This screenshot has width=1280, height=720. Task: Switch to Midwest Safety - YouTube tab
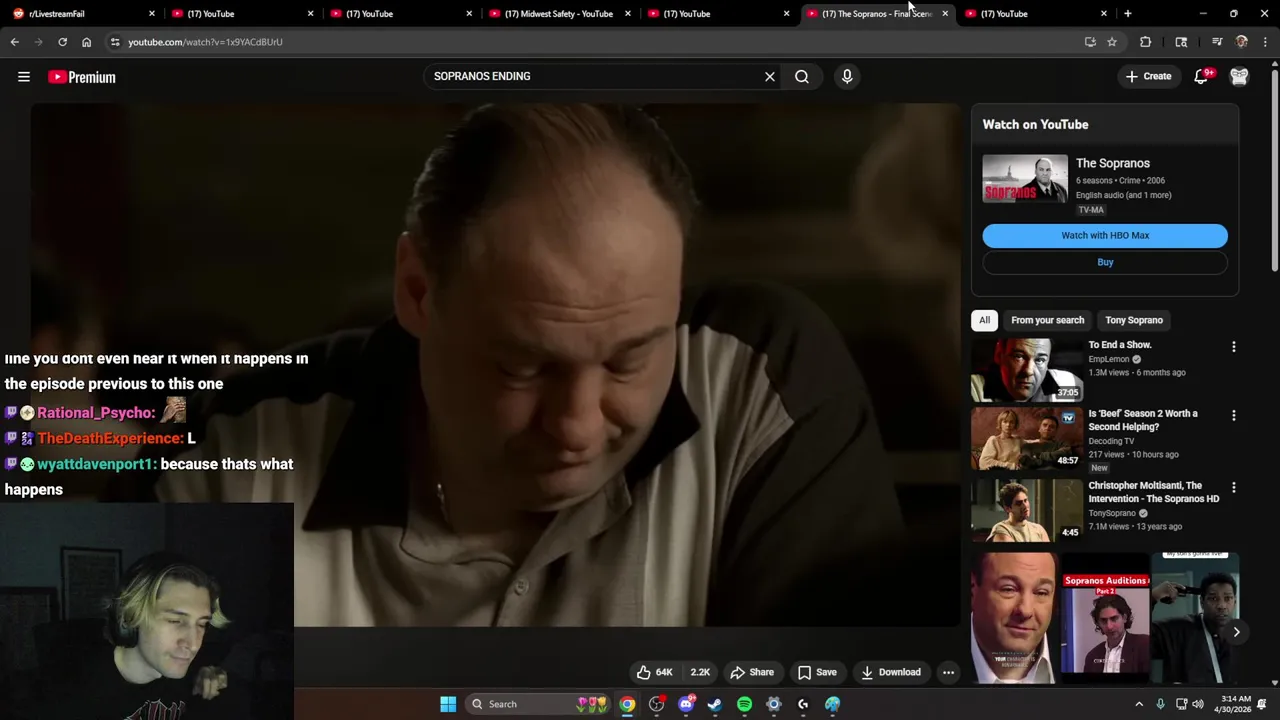559,14
